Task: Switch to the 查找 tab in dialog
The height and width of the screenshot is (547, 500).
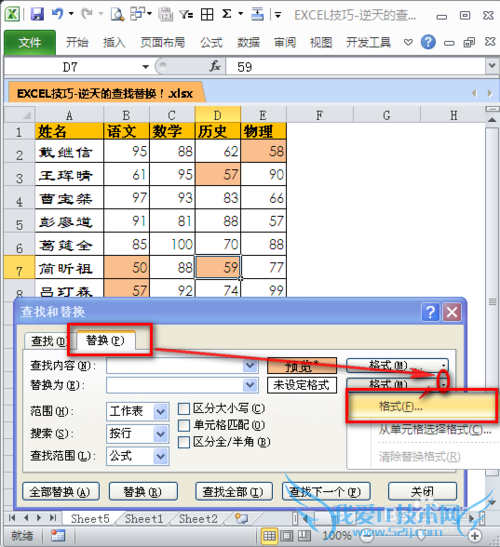Action: tap(47, 341)
